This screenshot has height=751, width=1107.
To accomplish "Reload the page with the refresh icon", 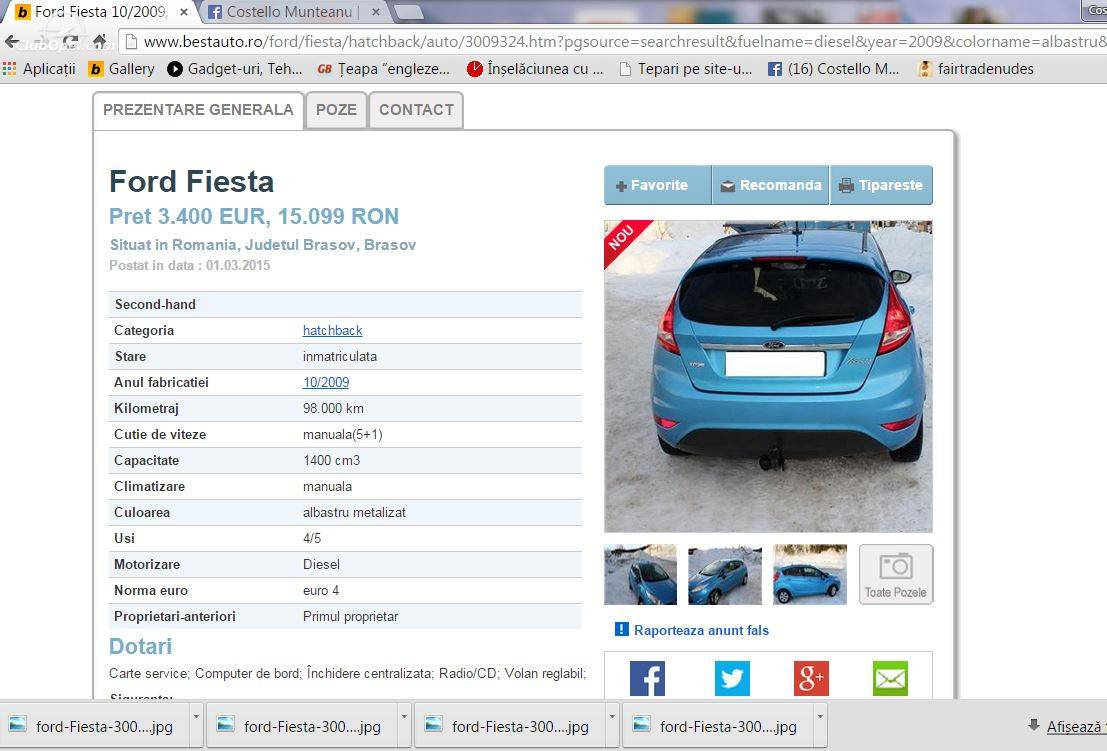I will coord(70,42).
